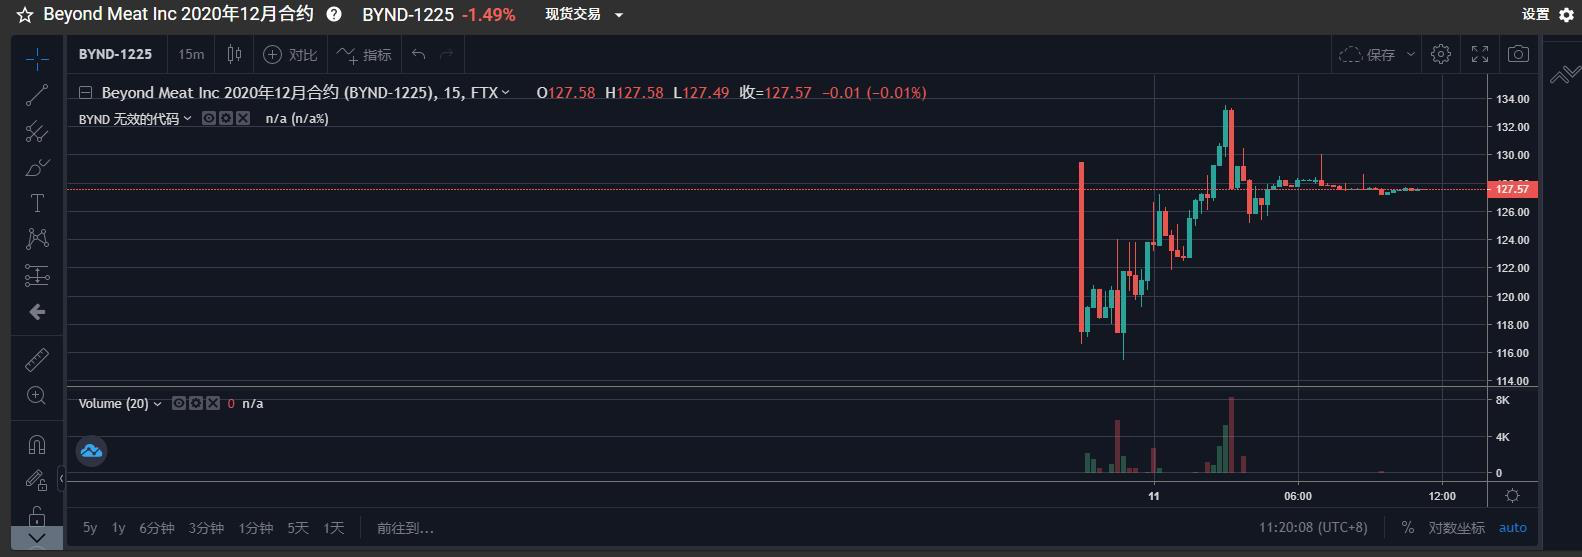Take a chart snapshot with camera
Viewport: 1582px width, 557px height.
(1518, 54)
